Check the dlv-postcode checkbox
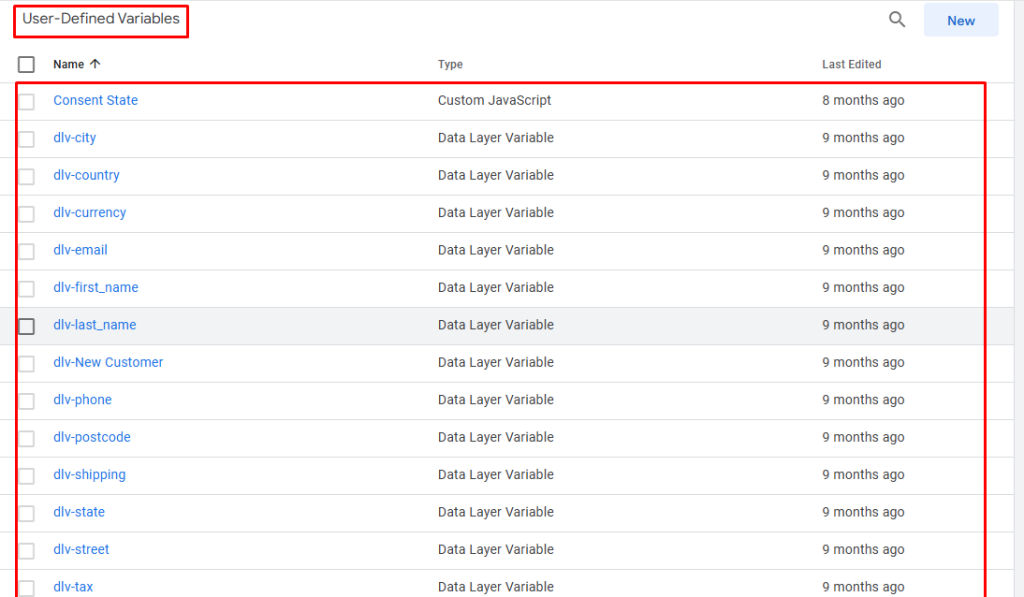The image size is (1024, 597). (x=27, y=438)
